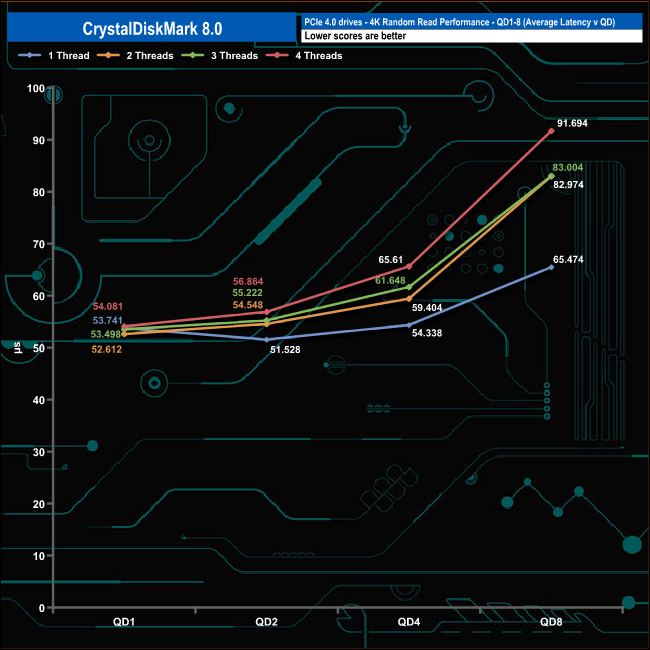Click the 100 y-axis tick label

36,88
